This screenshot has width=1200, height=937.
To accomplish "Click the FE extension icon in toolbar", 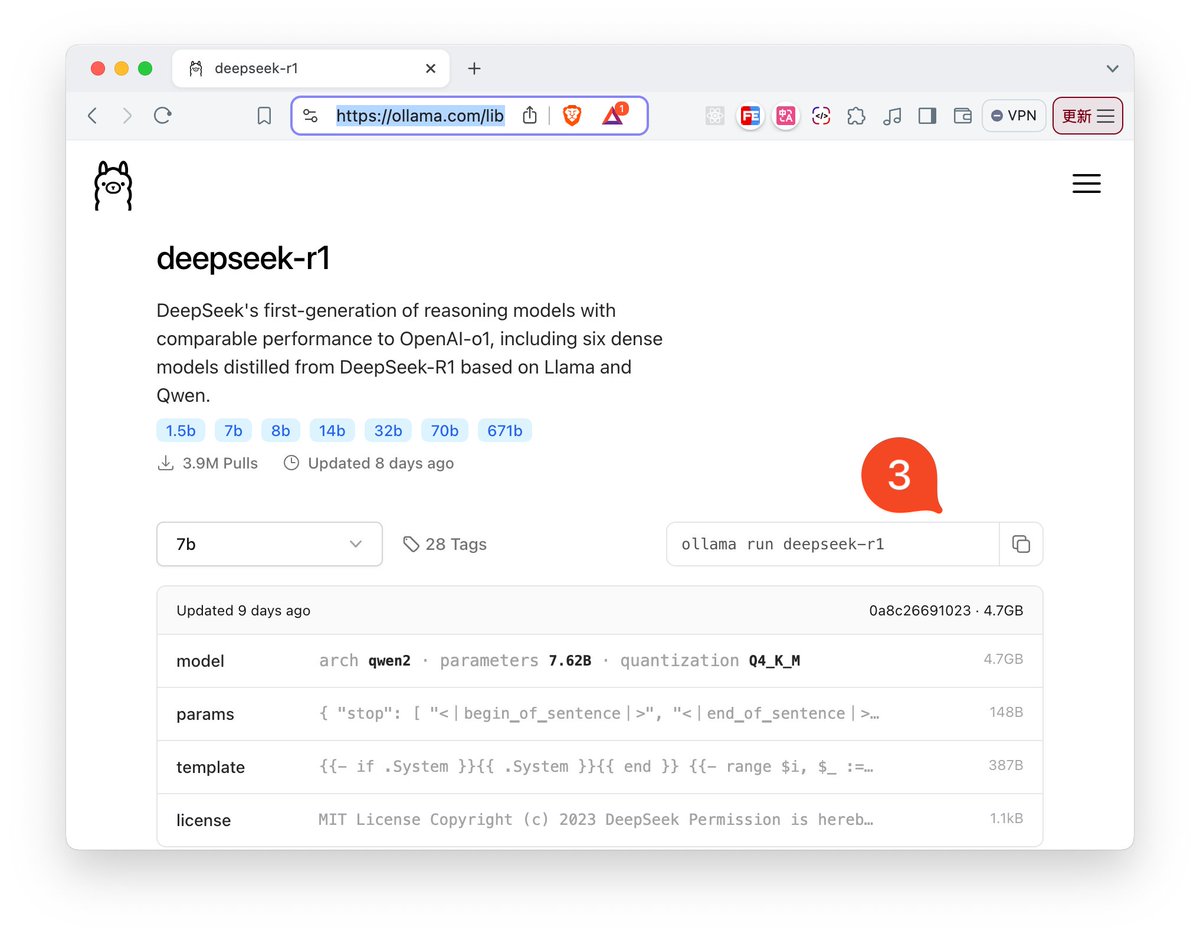I will point(750,116).
